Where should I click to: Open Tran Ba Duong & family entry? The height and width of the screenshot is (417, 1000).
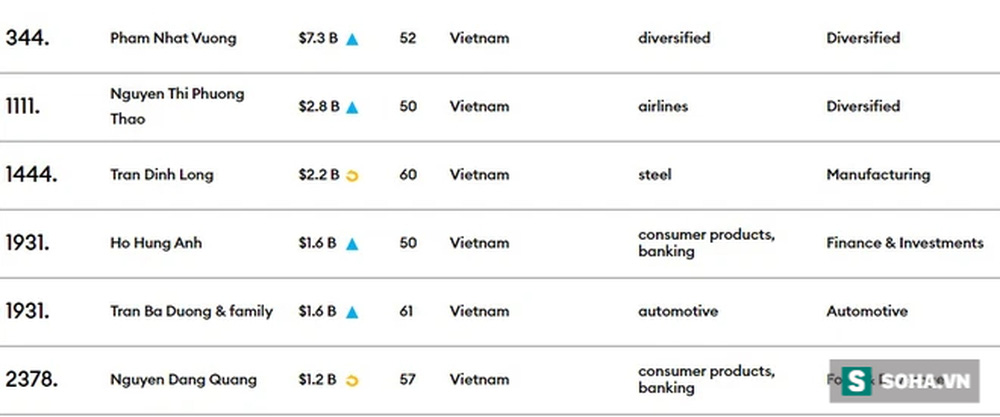pos(191,311)
